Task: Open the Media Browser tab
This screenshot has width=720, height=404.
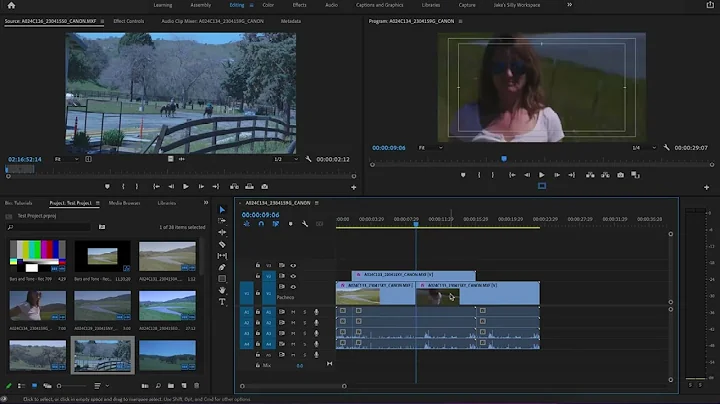Action: tap(124, 202)
